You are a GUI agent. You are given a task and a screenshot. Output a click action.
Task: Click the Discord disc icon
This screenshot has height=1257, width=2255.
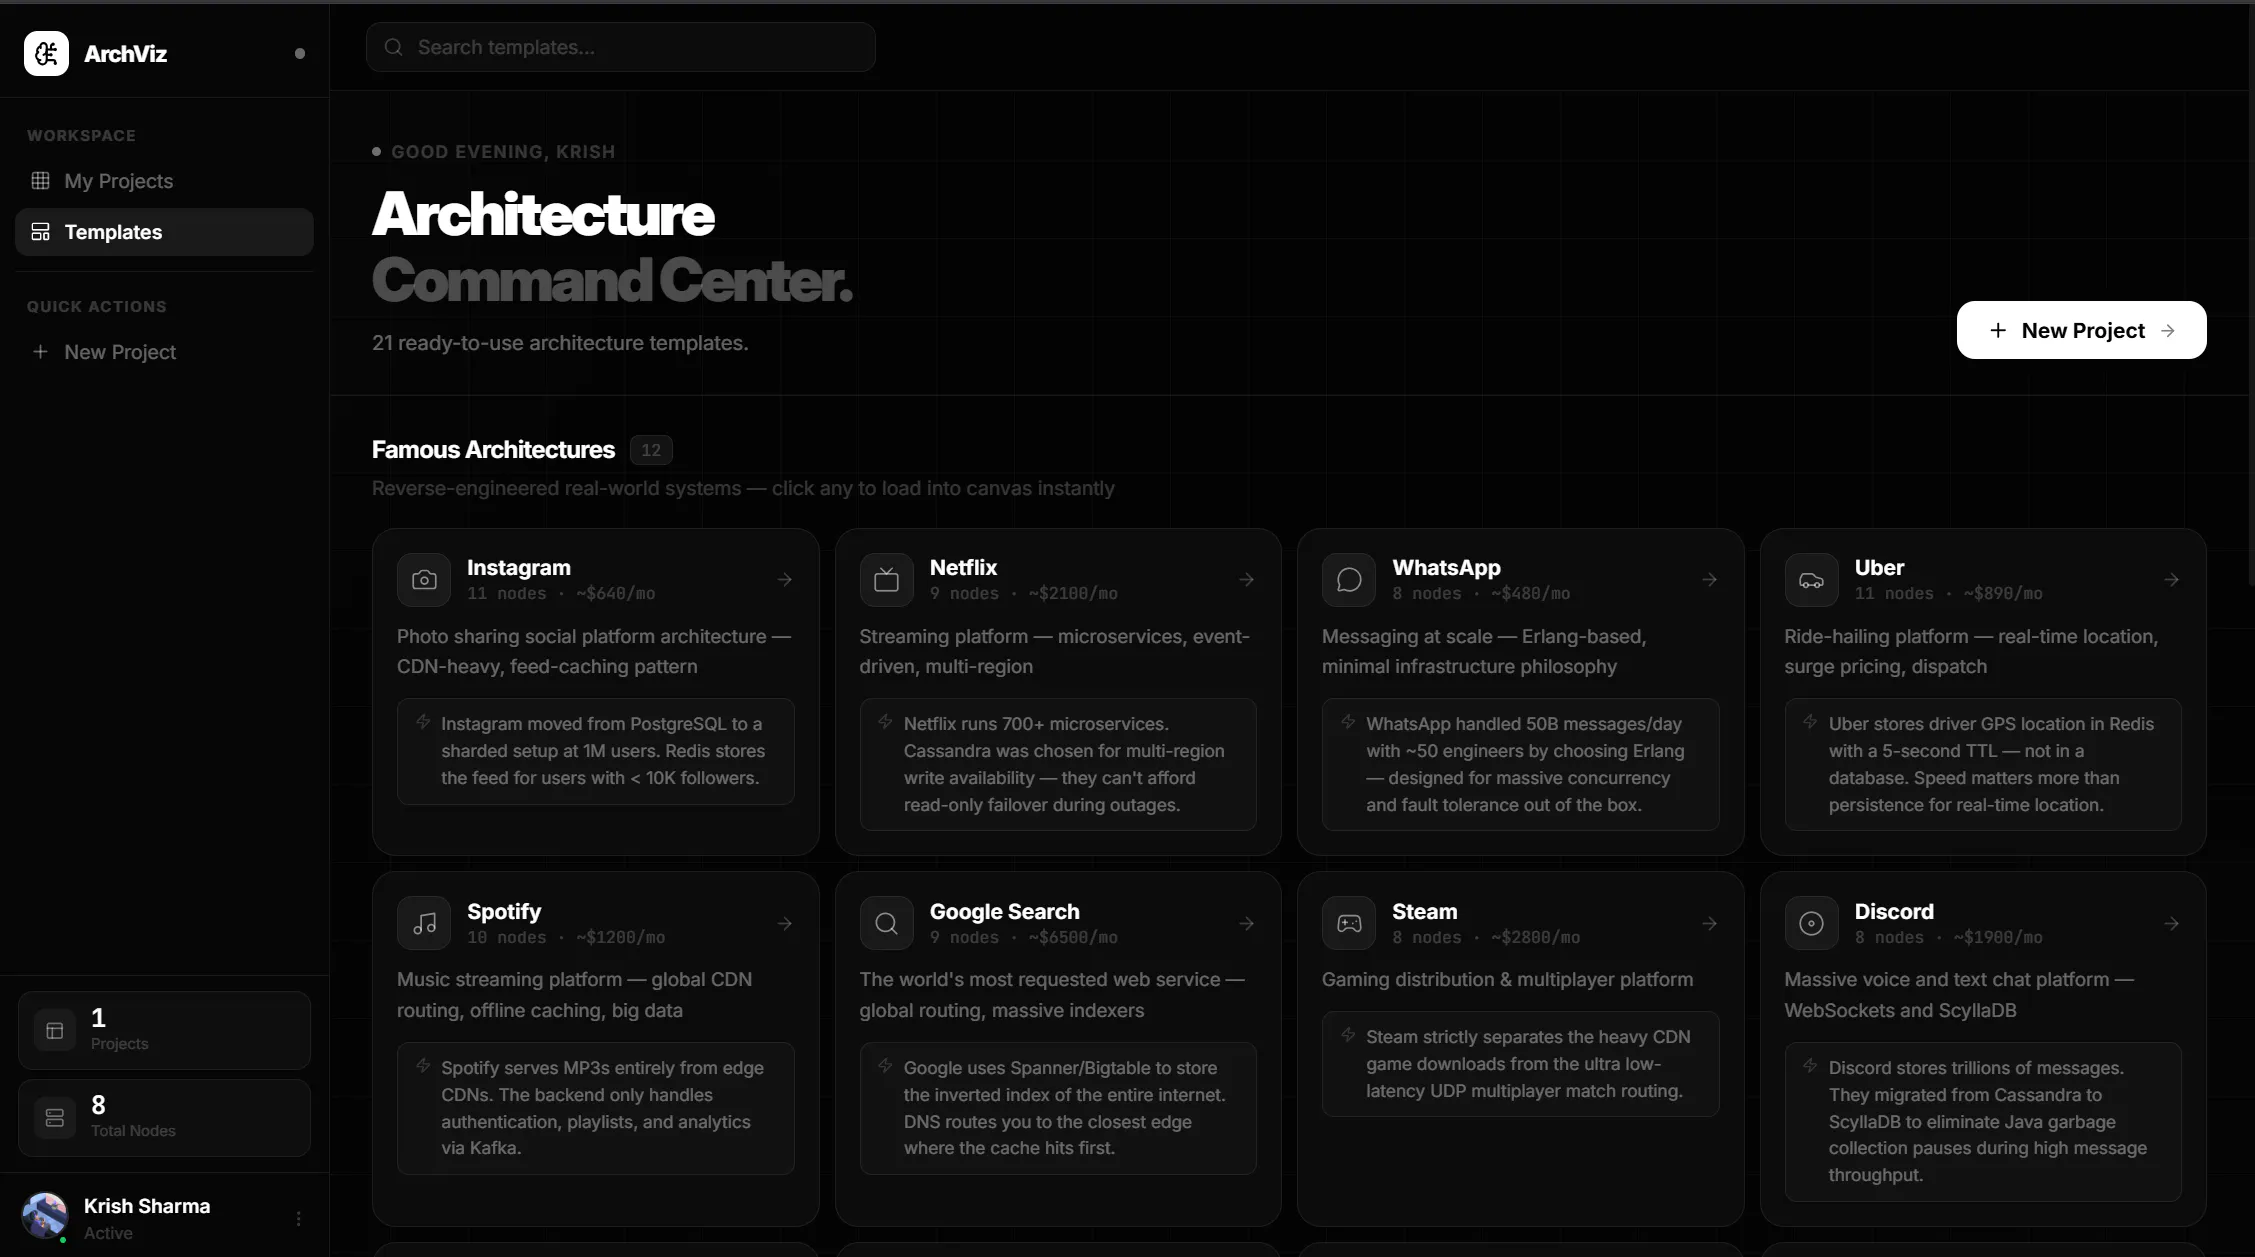pos(1811,923)
